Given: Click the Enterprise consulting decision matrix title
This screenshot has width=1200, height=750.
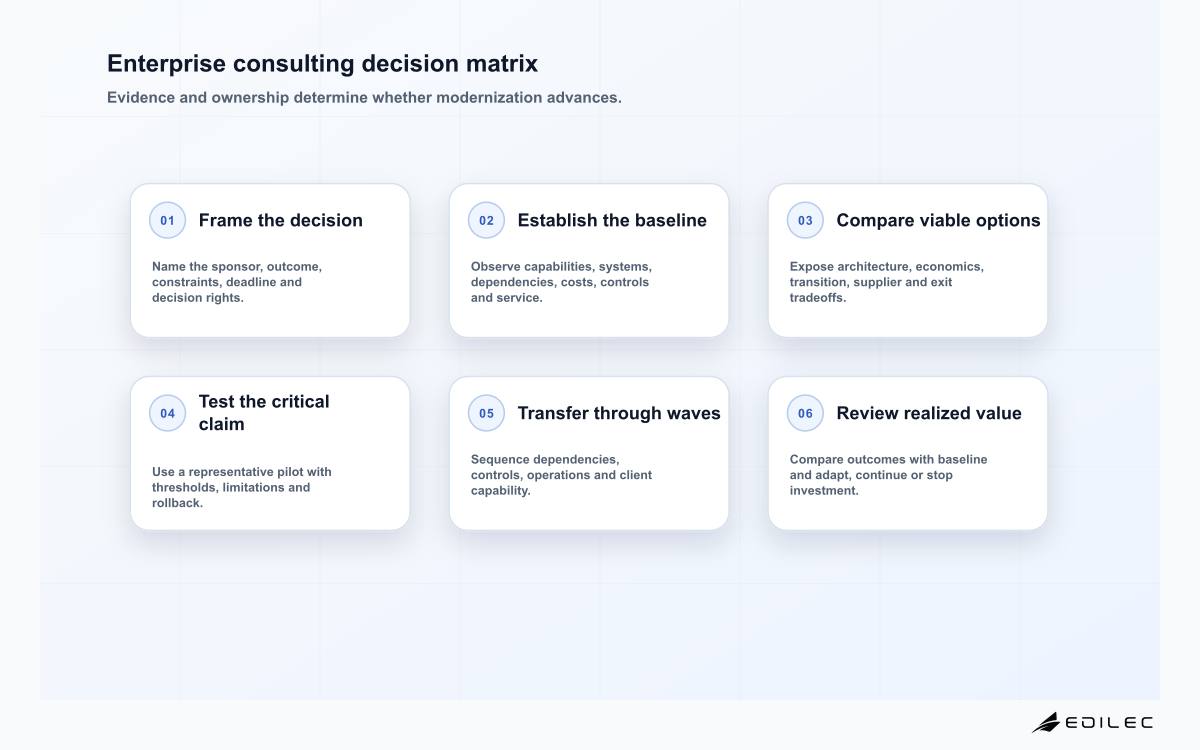Looking at the screenshot, I should (x=322, y=64).
